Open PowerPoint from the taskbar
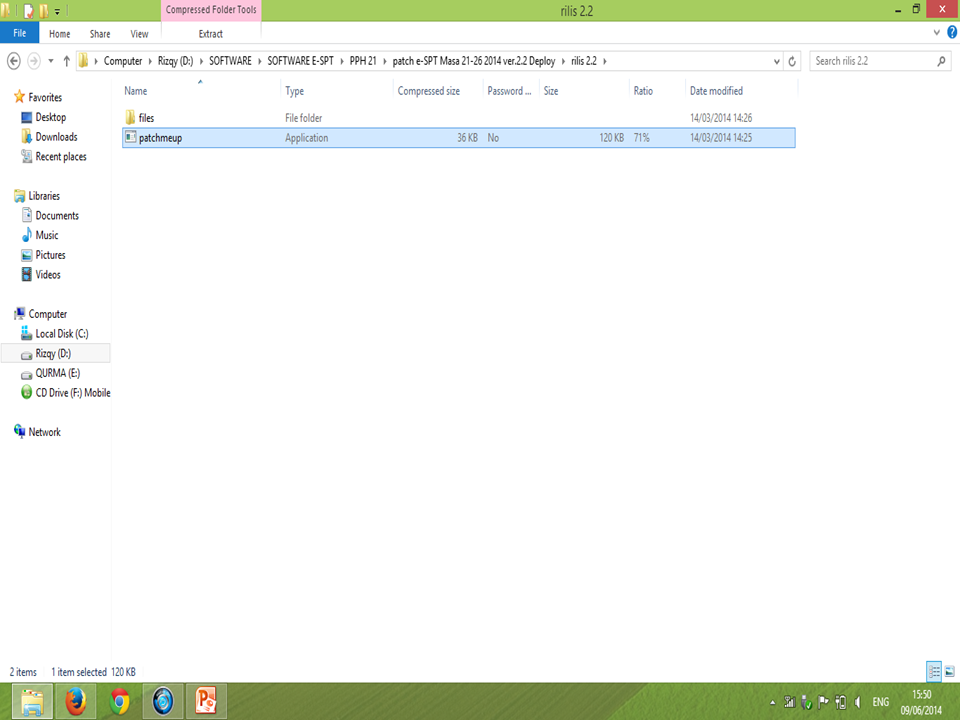The height and width of the screenshot is (720, 960). coord(206,702)
